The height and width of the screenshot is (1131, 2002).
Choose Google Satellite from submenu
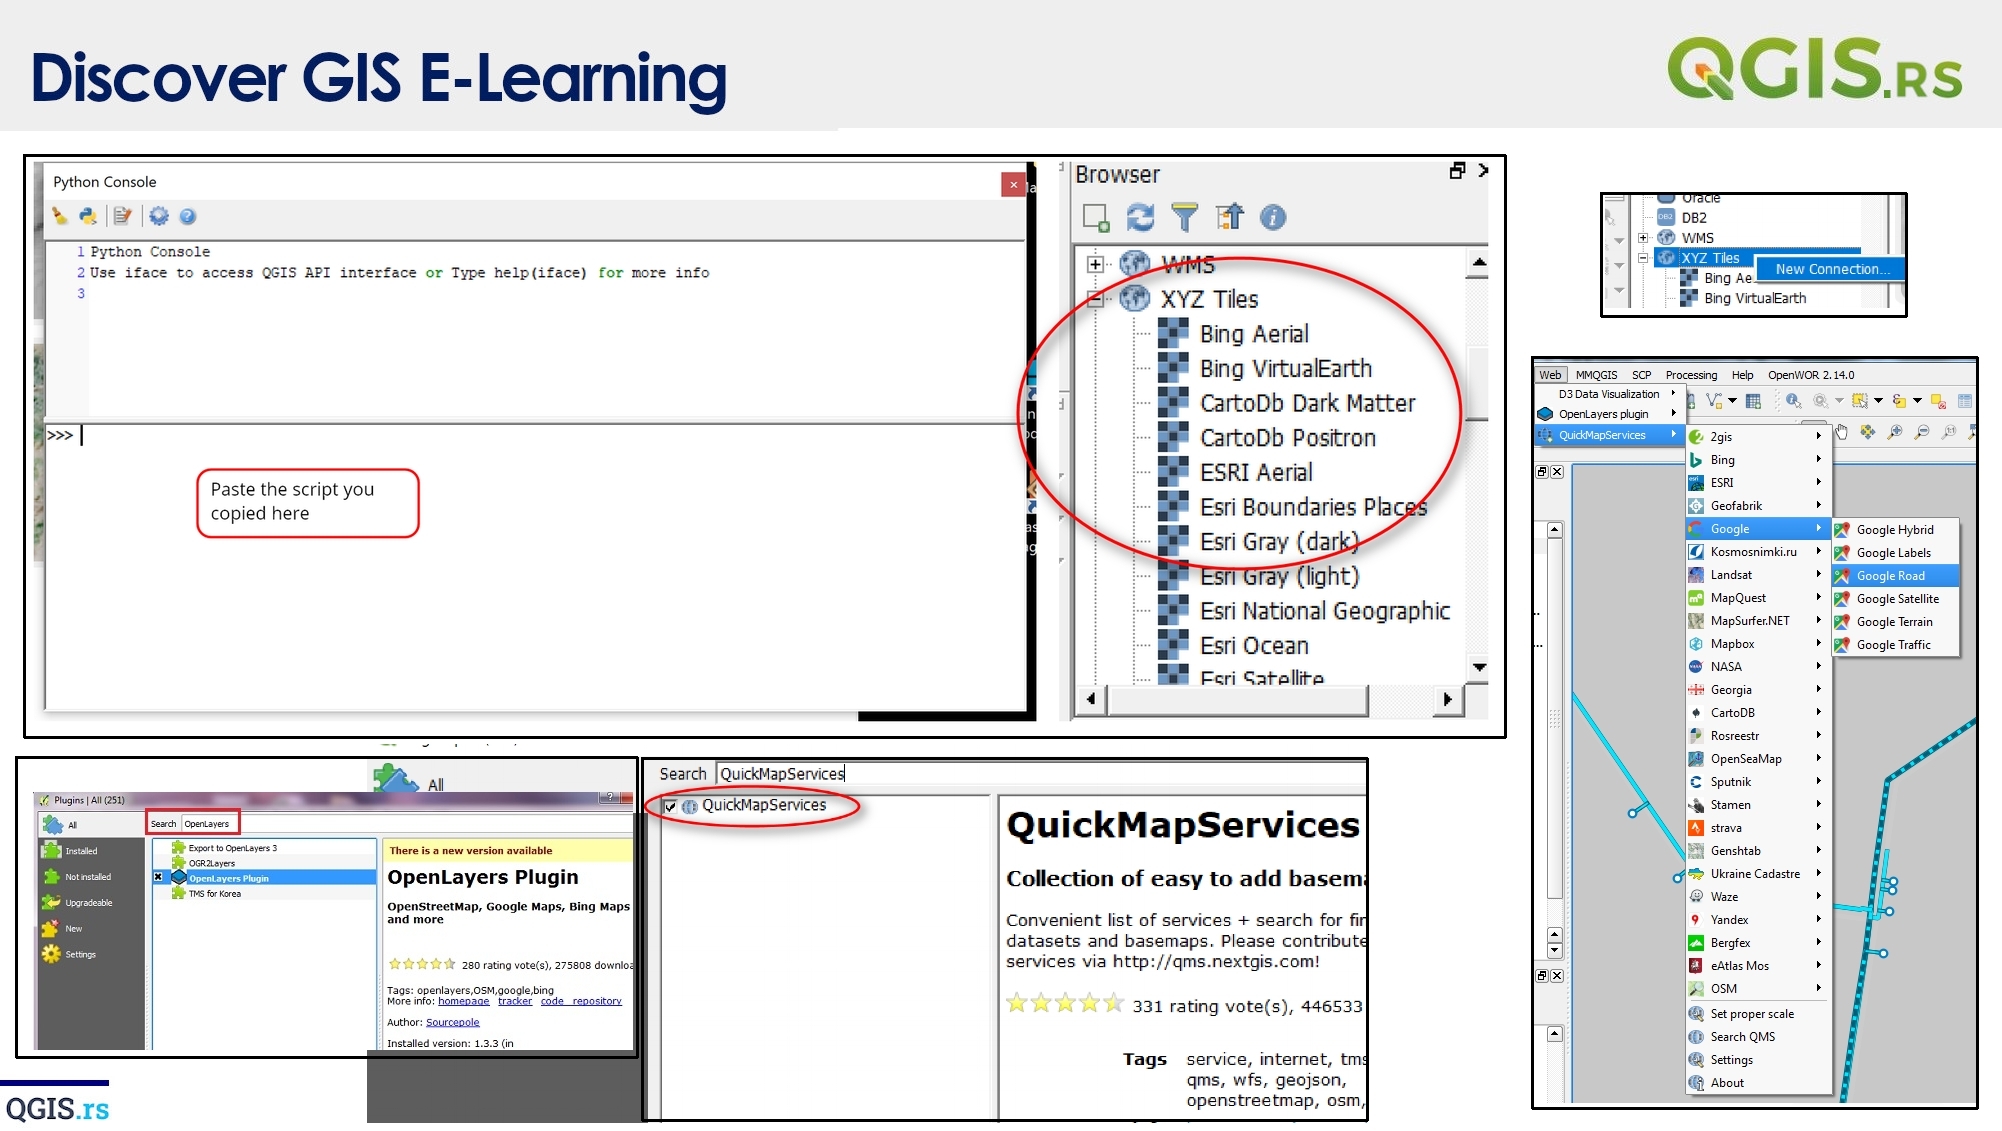[x=1895, y=599]
